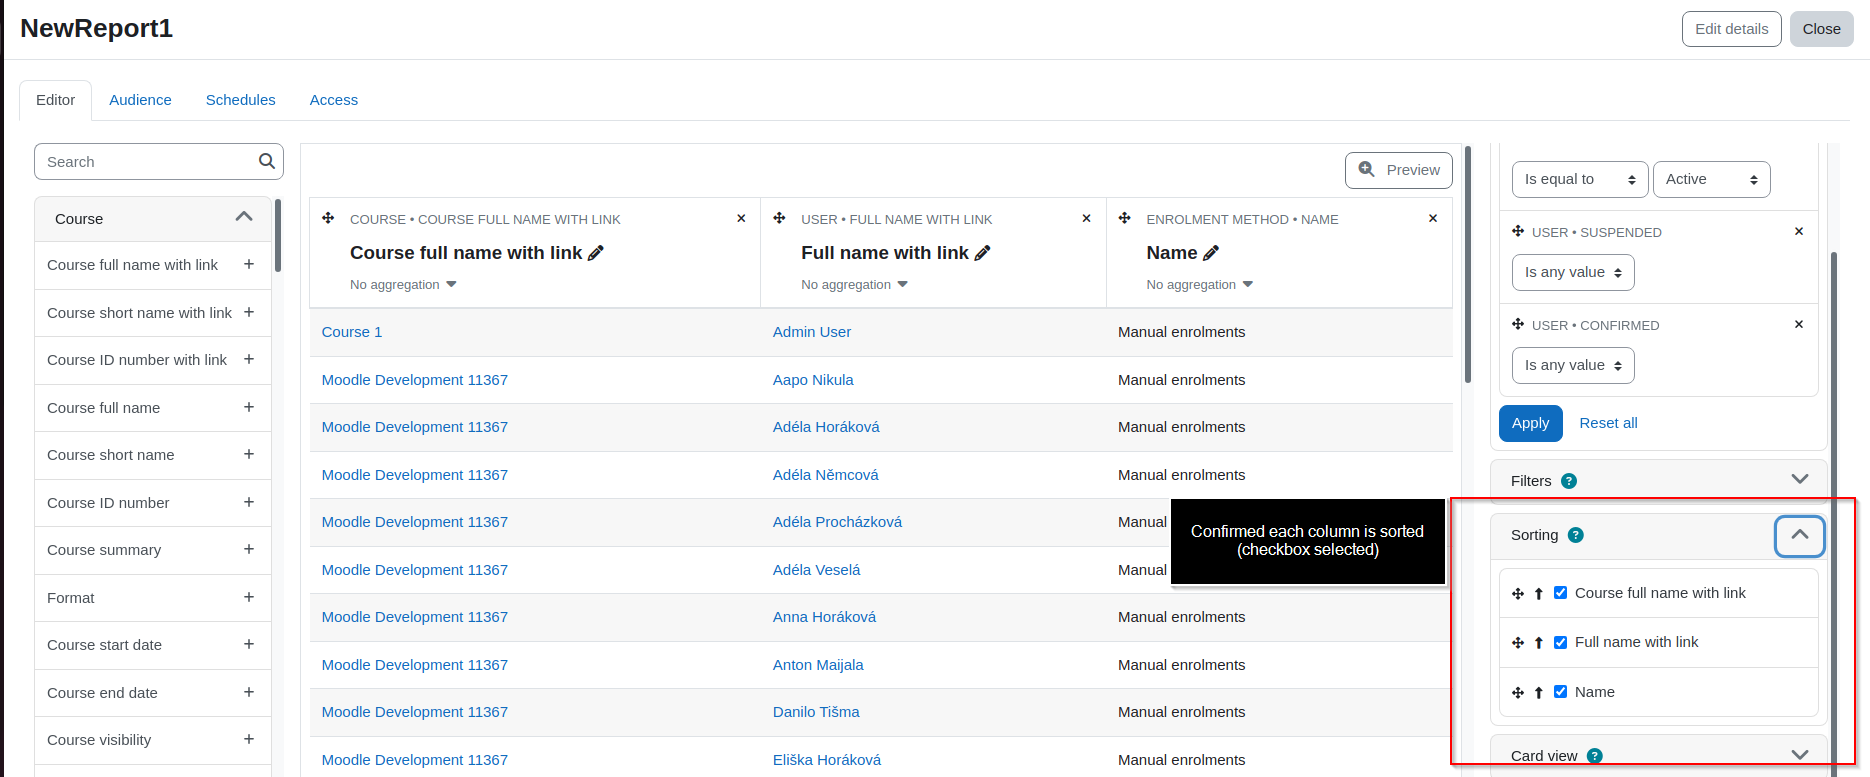Viewport: 1870px width, 777px height.
Task: Remove the User full name with link column
Action: click(x=1086, y=218)
